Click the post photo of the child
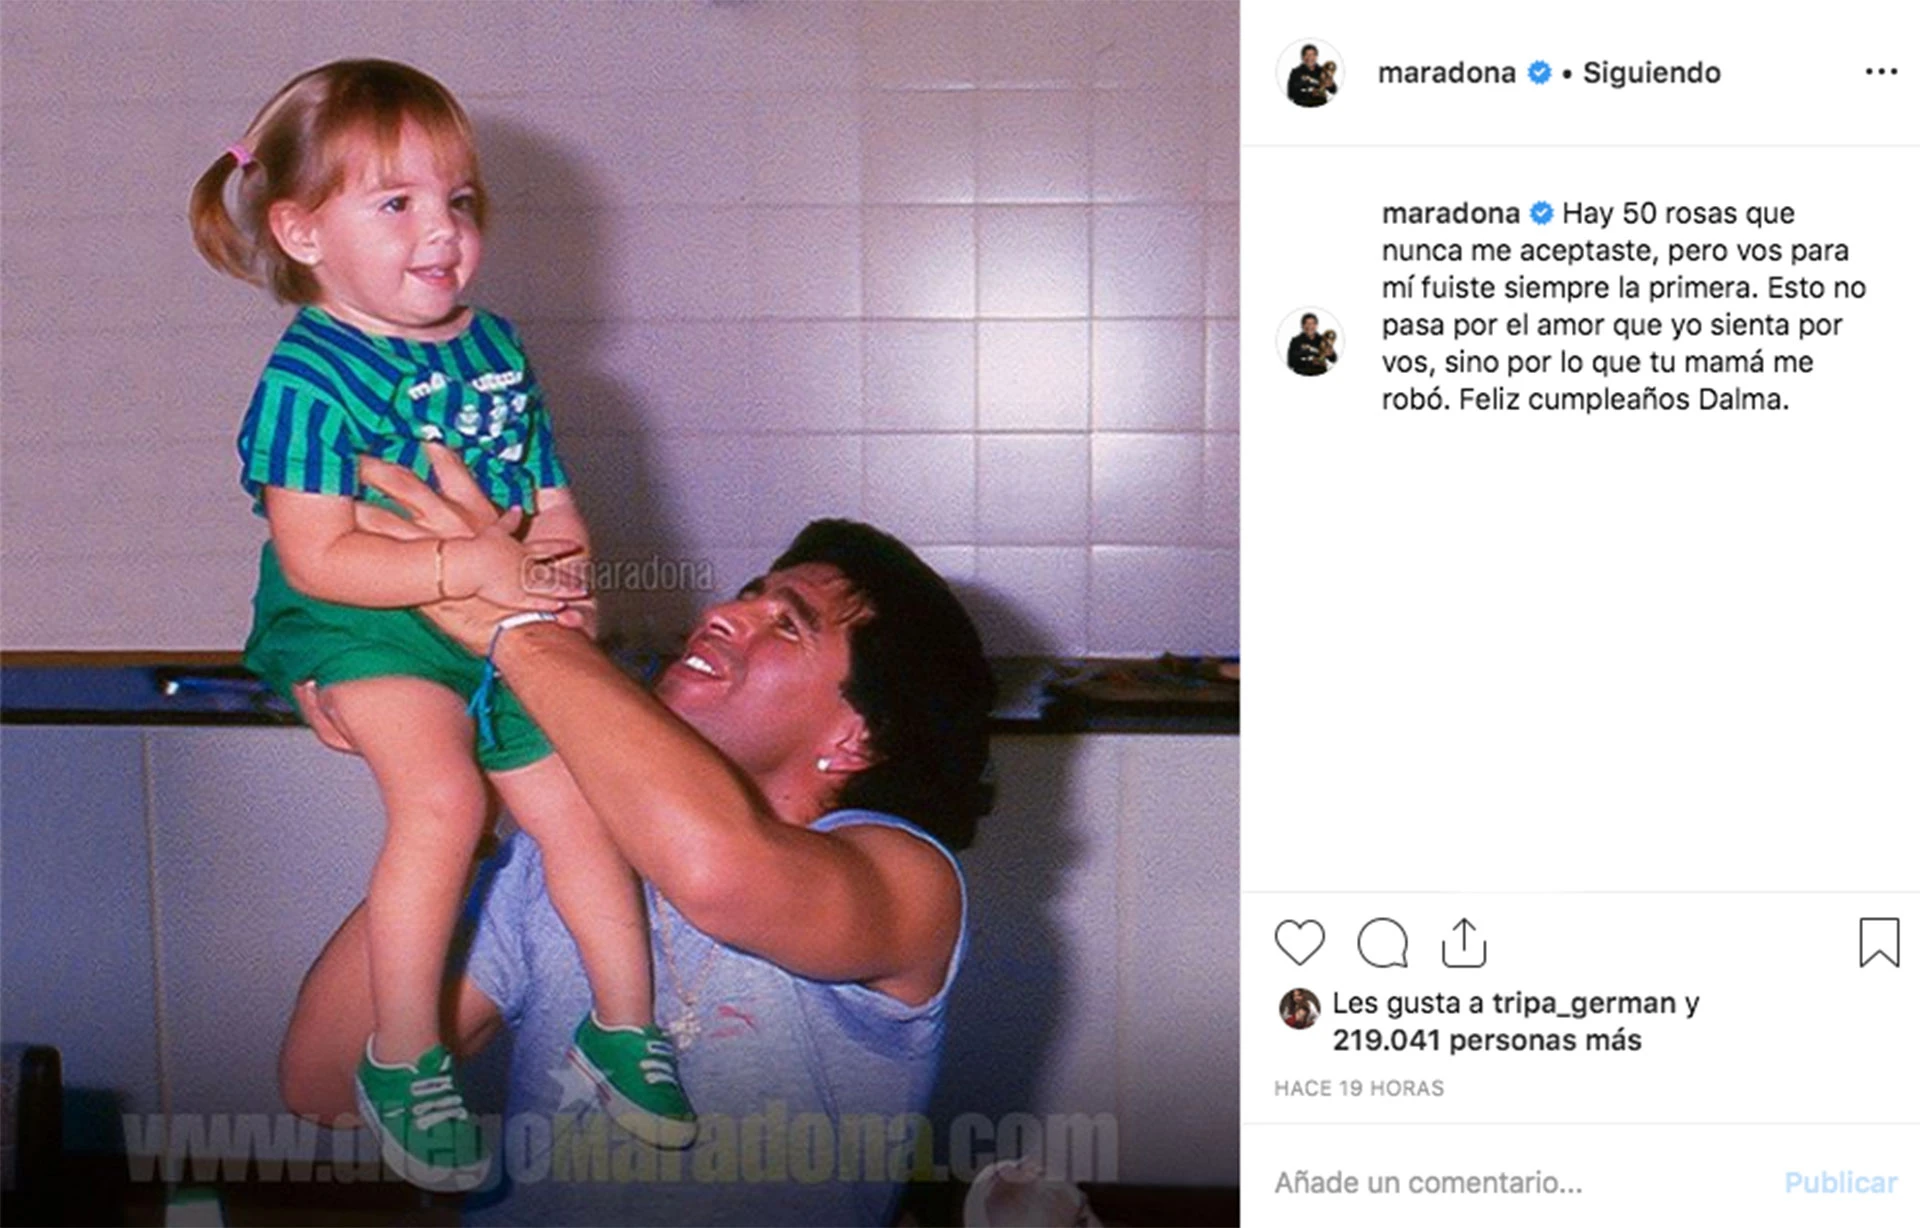Screen dimensions: 1920x1228 pyautogui.click(x=620, y=614)
